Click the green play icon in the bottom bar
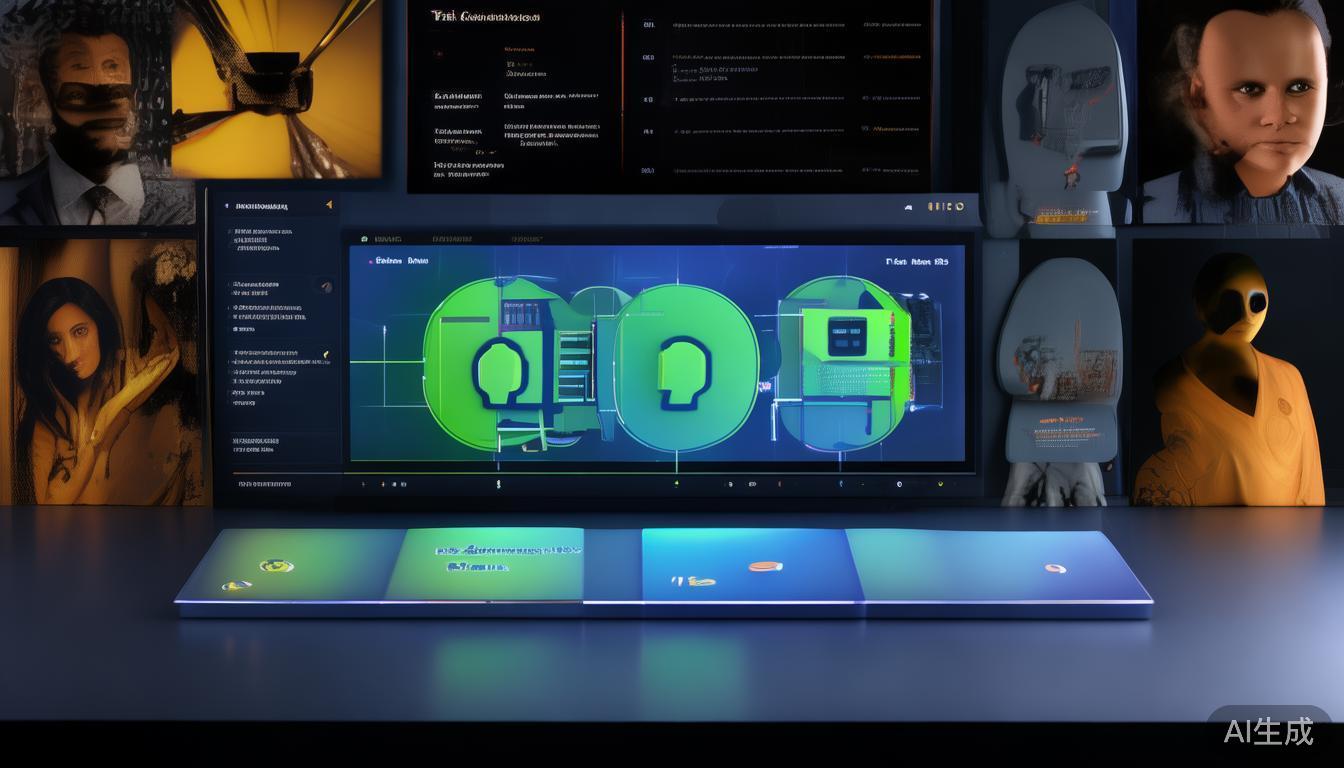1344x768 pixels. [676, 483]
